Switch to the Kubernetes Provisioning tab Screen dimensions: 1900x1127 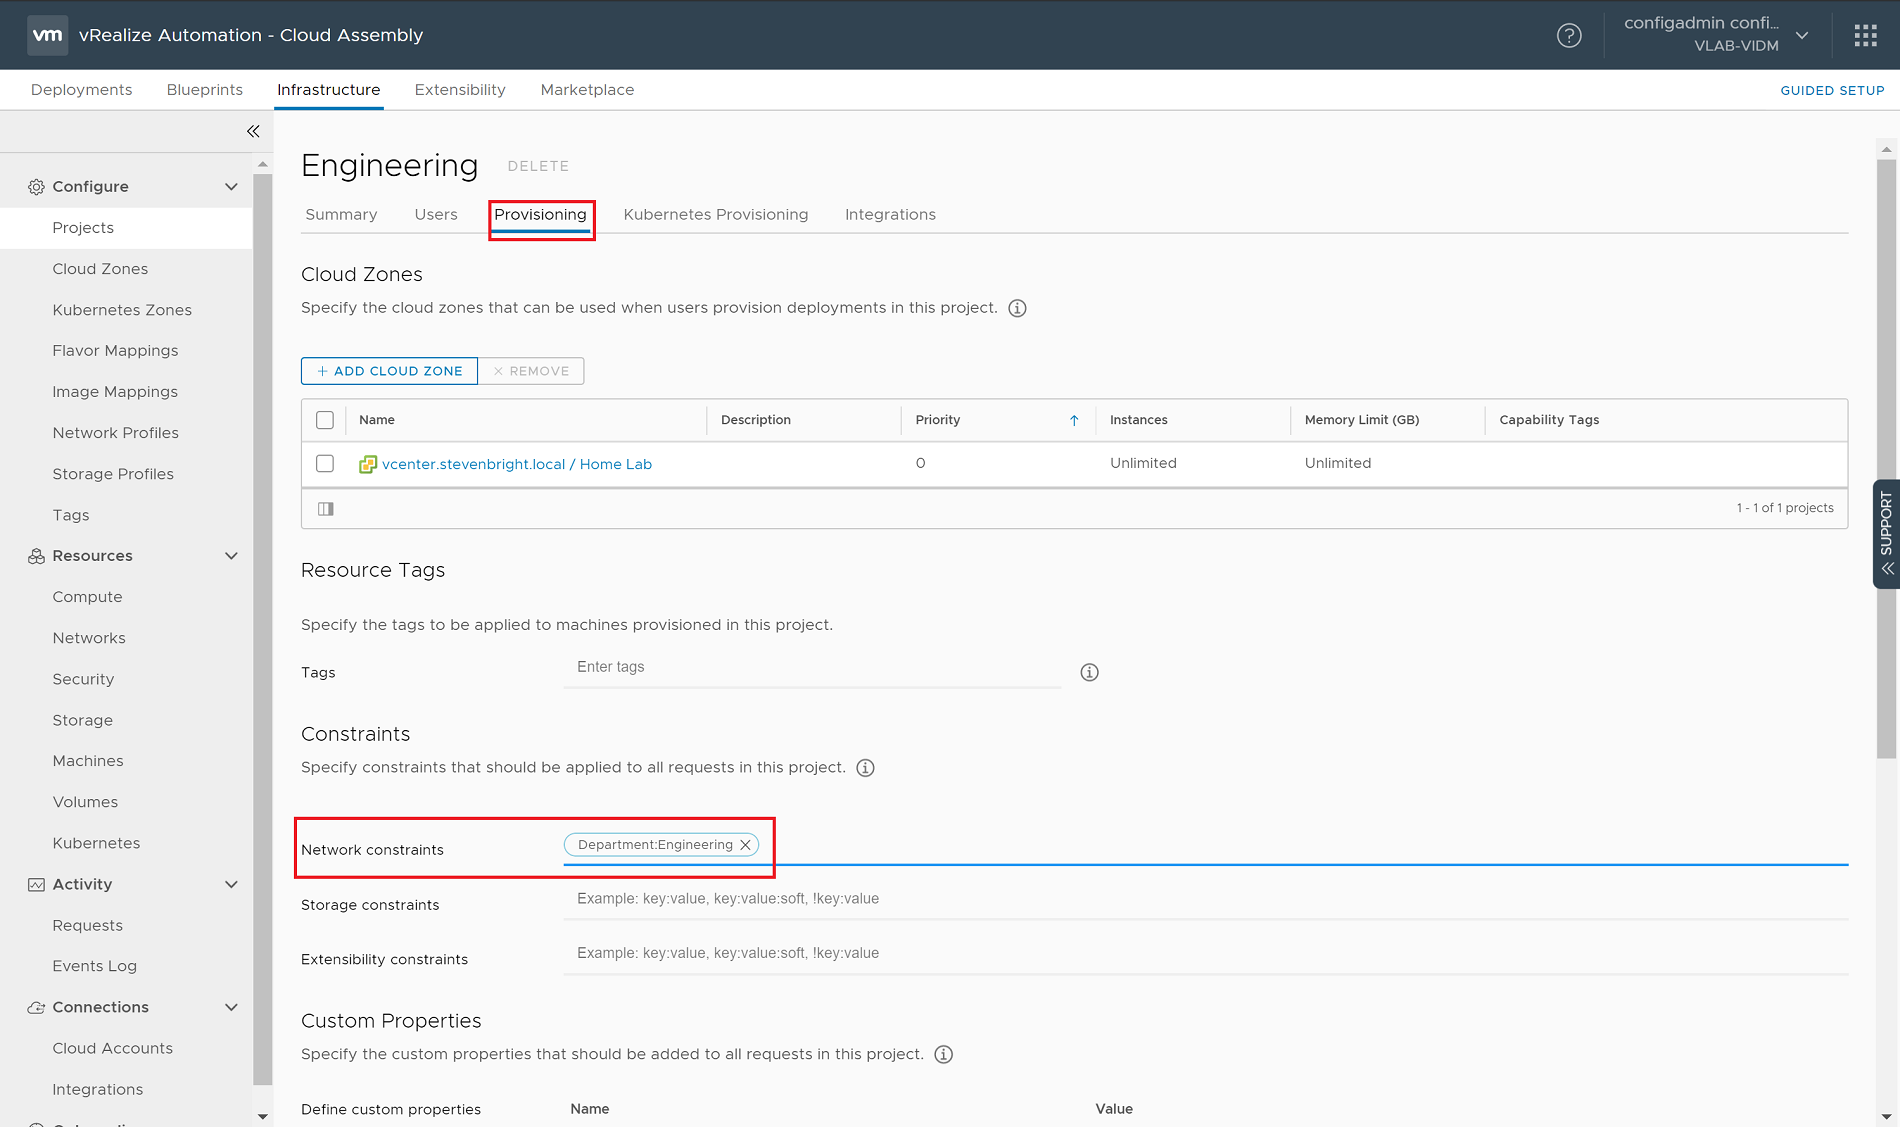click(x=716, y=214)
